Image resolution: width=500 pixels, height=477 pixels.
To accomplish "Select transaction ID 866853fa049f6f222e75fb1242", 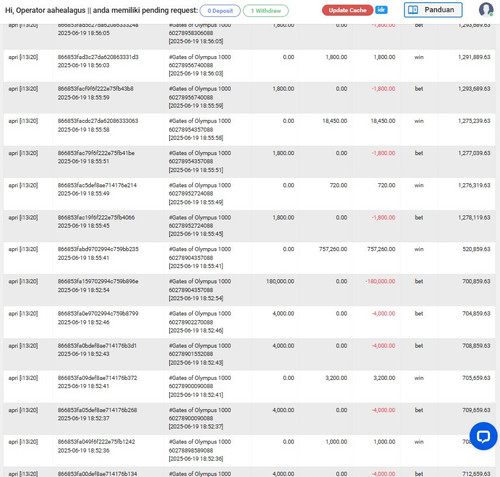I will 96,442.
